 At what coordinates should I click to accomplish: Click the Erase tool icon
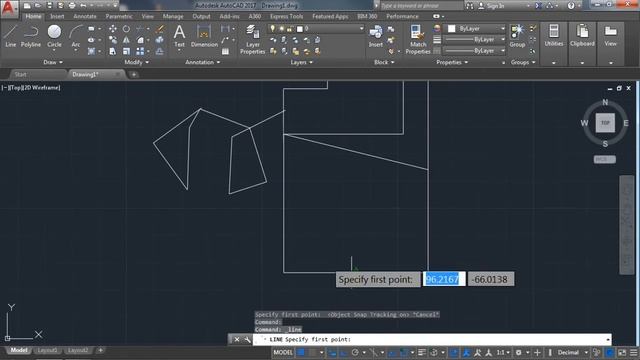(x=160, y=29)
